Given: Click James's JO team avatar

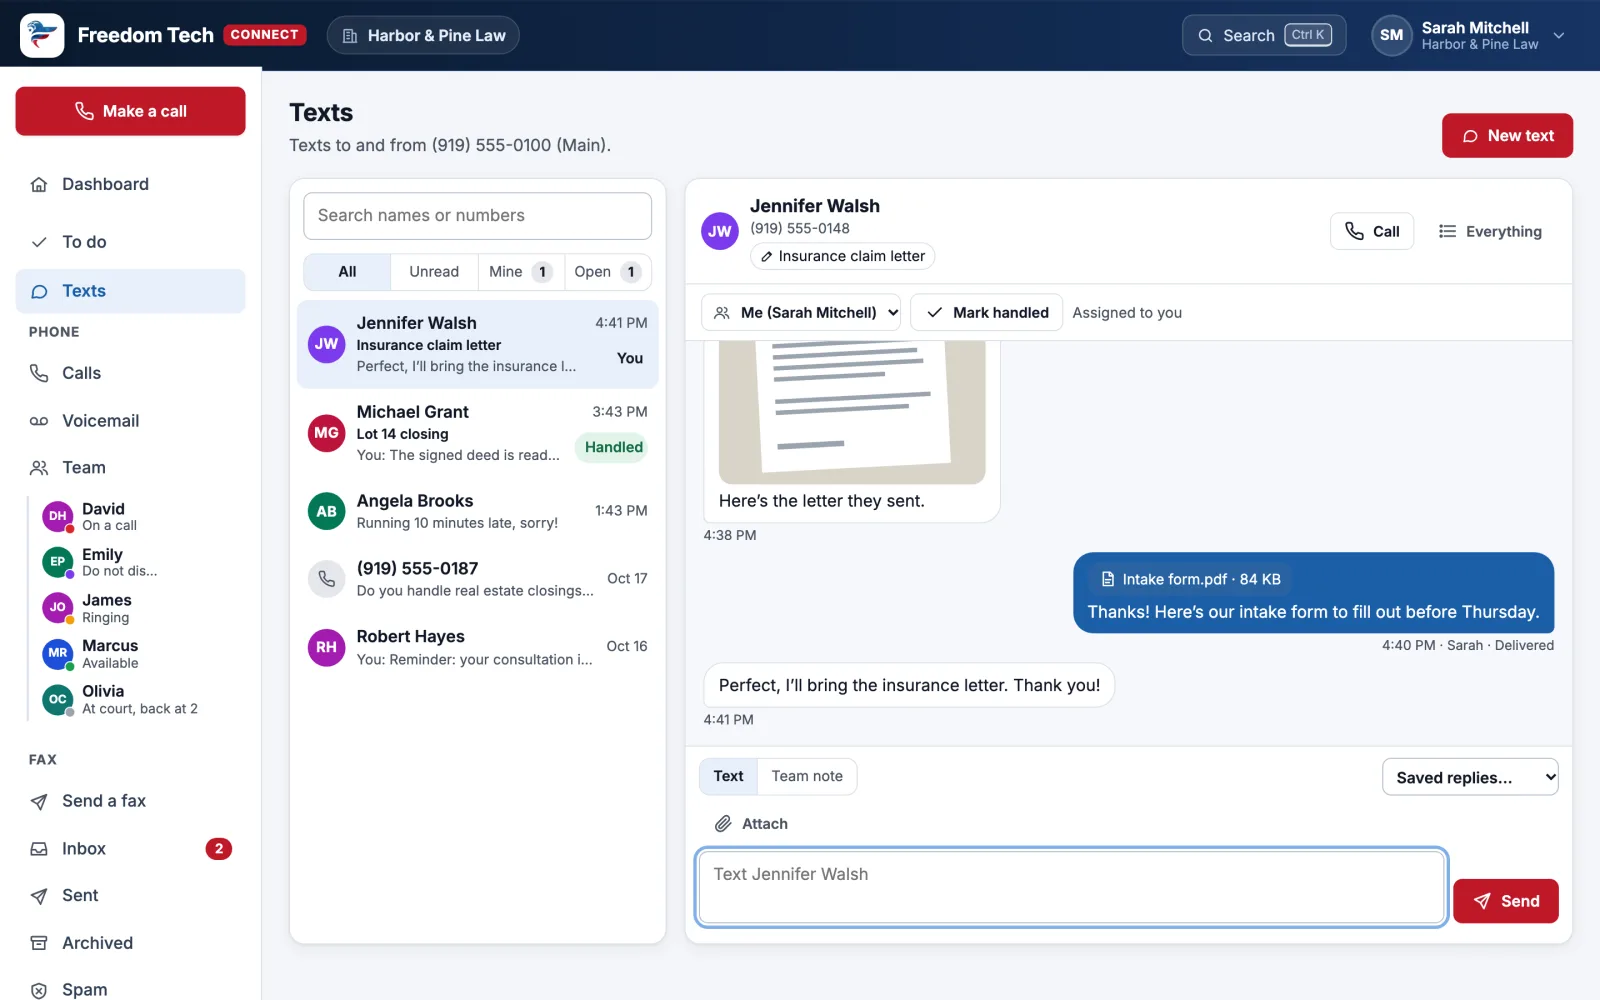Looking at the screenshot, I should click(x=58, y=607).
